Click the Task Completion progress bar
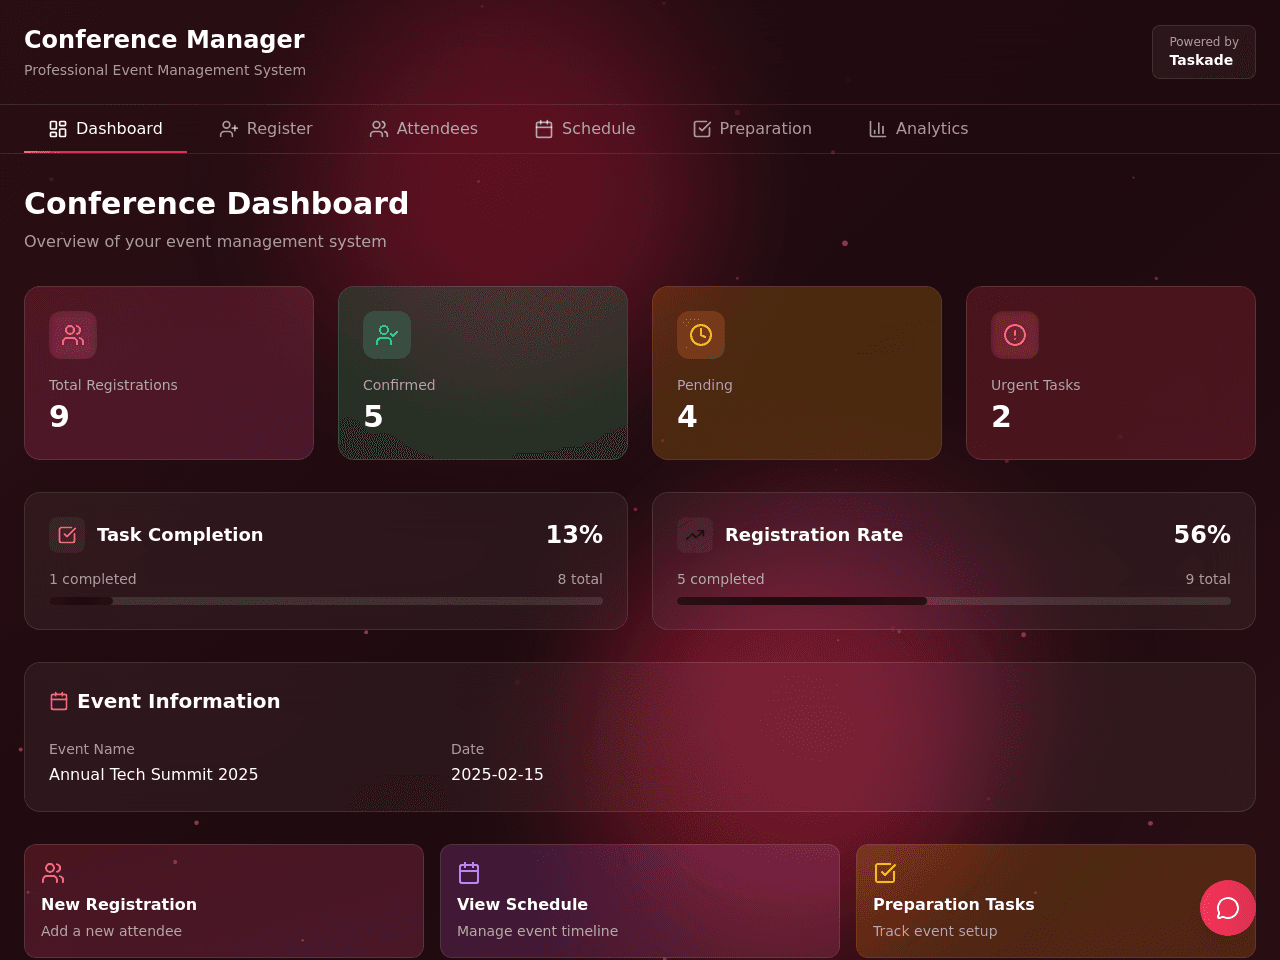 [x=326, y=601]
